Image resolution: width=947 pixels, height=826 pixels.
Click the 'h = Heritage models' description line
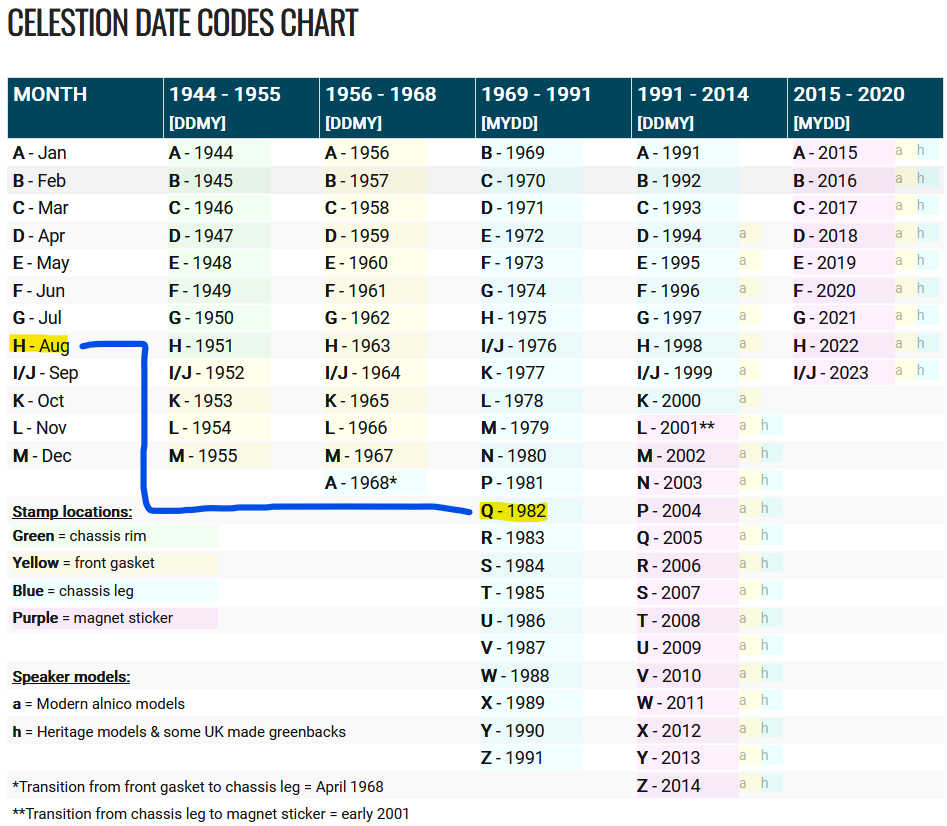point(179,731)
